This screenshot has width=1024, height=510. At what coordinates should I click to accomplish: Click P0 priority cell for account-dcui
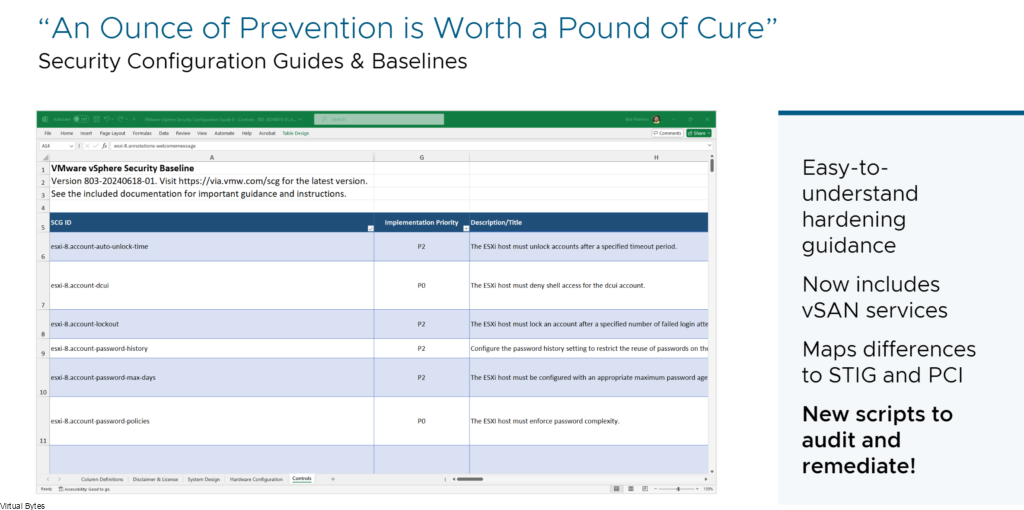coord(421,285)
